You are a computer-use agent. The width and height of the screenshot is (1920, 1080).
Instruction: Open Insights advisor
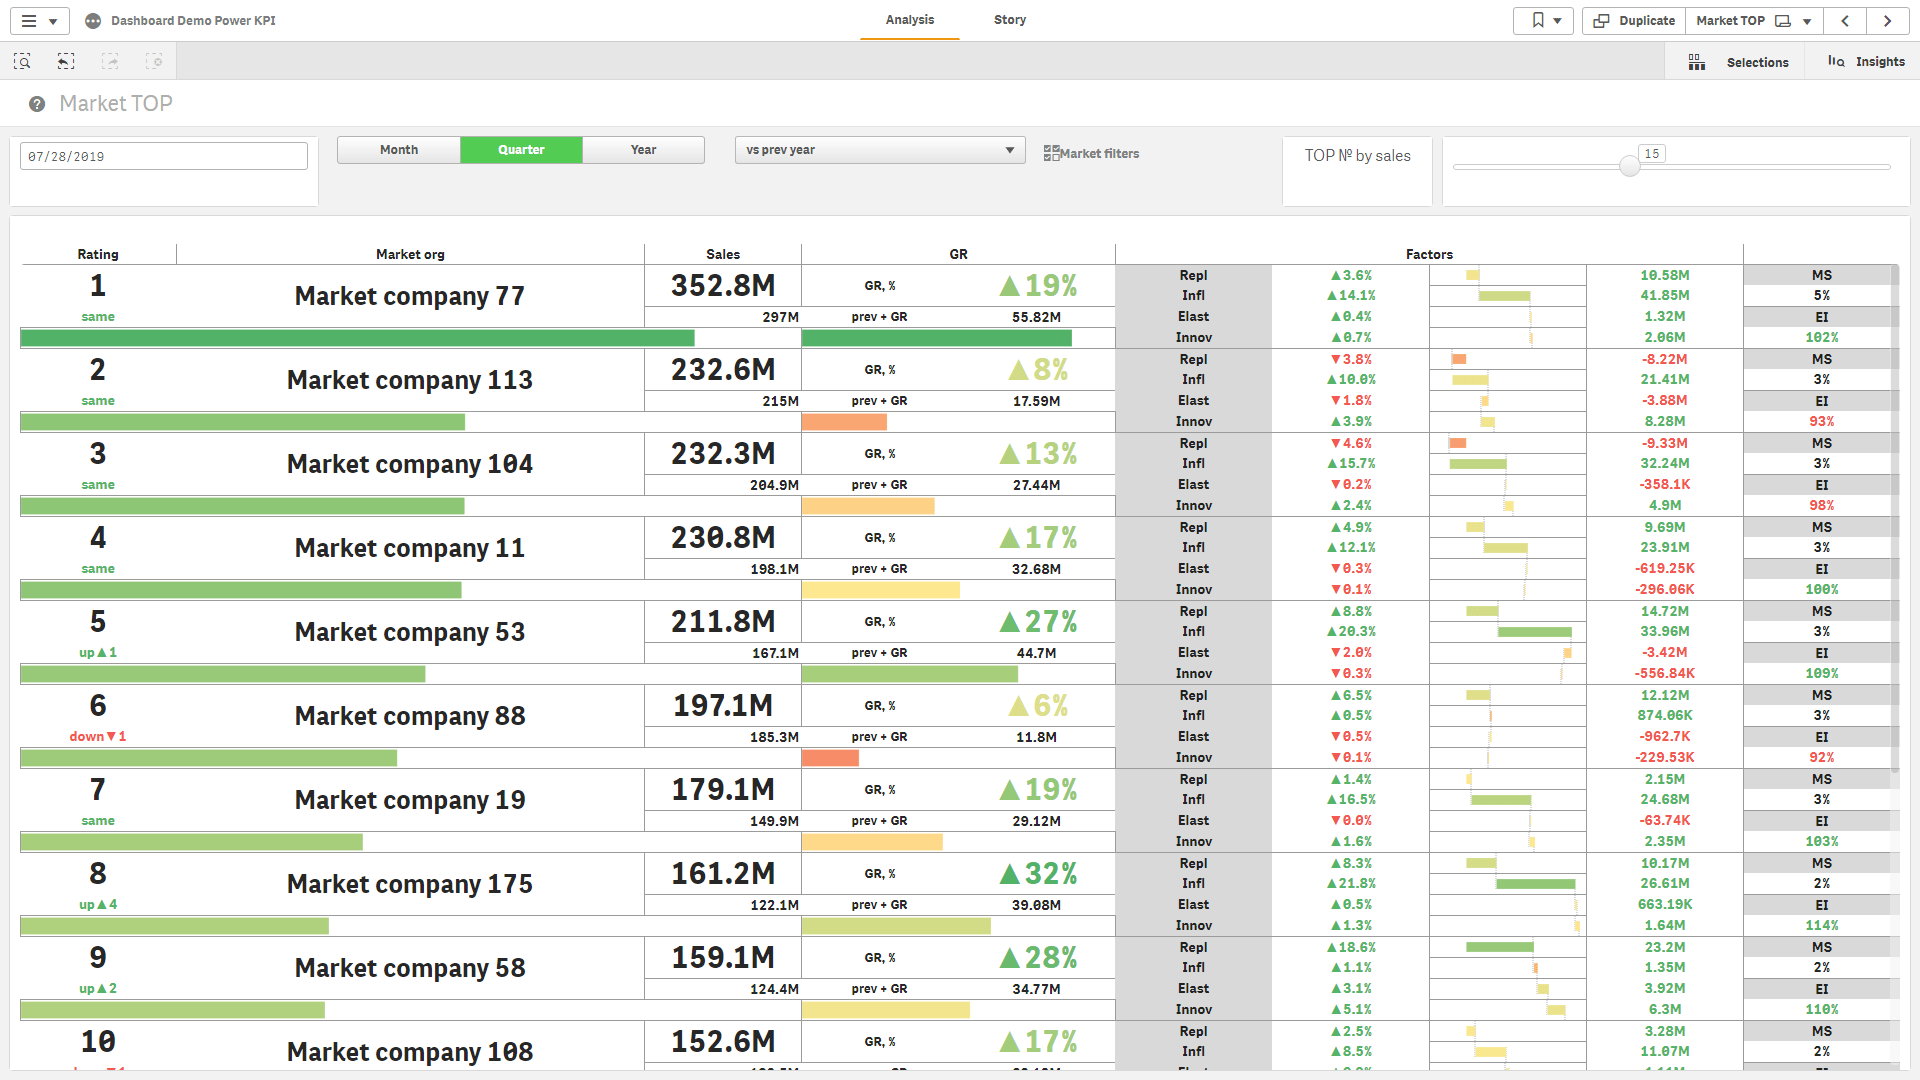[1866, 62]
